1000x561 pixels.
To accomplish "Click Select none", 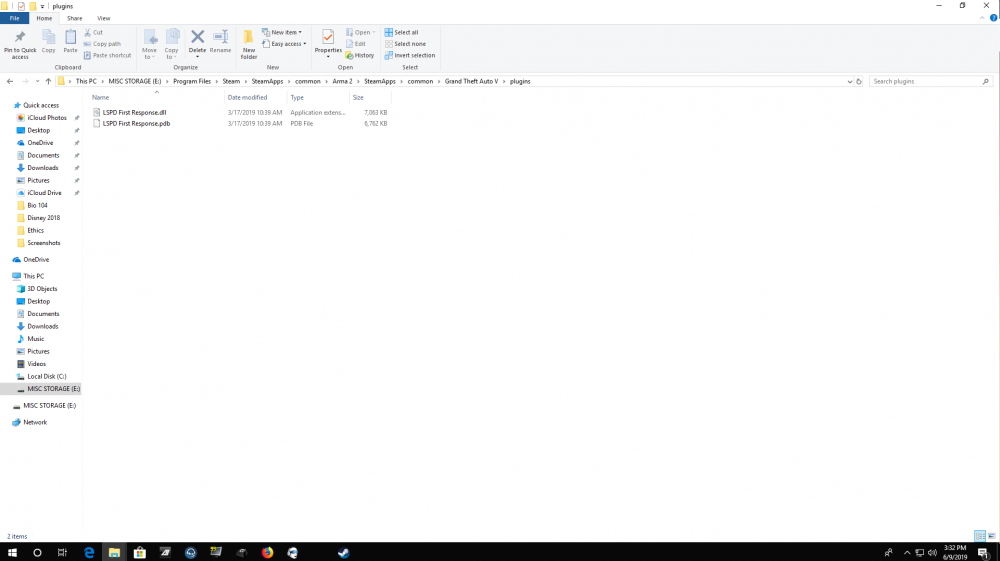I will (x=405, y=44).
